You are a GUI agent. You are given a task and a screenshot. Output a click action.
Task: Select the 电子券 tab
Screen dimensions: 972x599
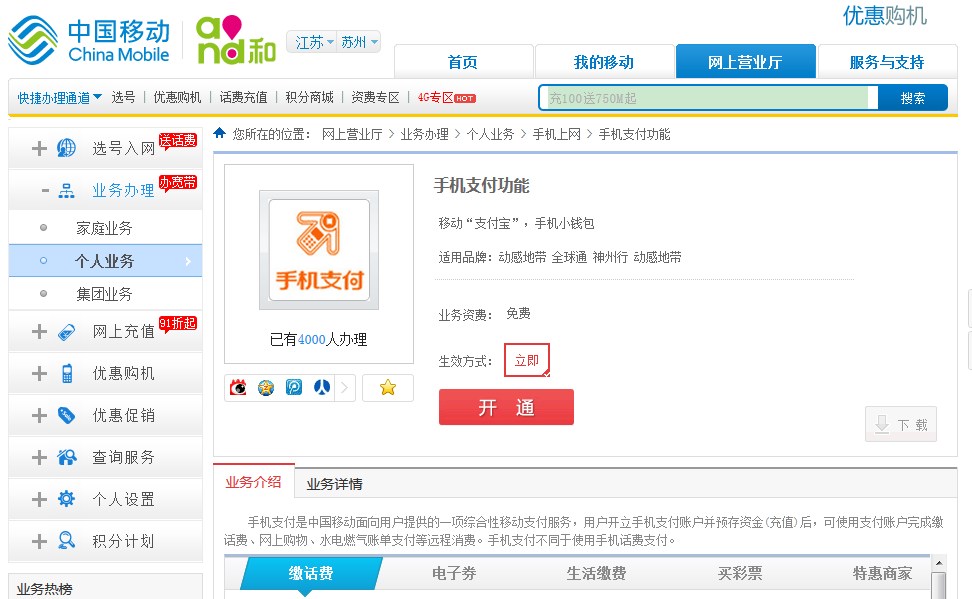tap(454, 573)
